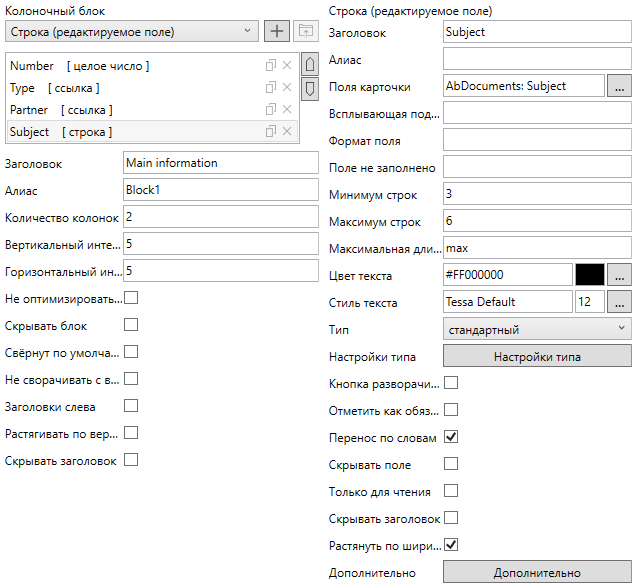The width and height of the screenshot is (636, 588).
Task: Expand the Строка (редактируемое поле) control type dropdown
Action: point(132,32)
